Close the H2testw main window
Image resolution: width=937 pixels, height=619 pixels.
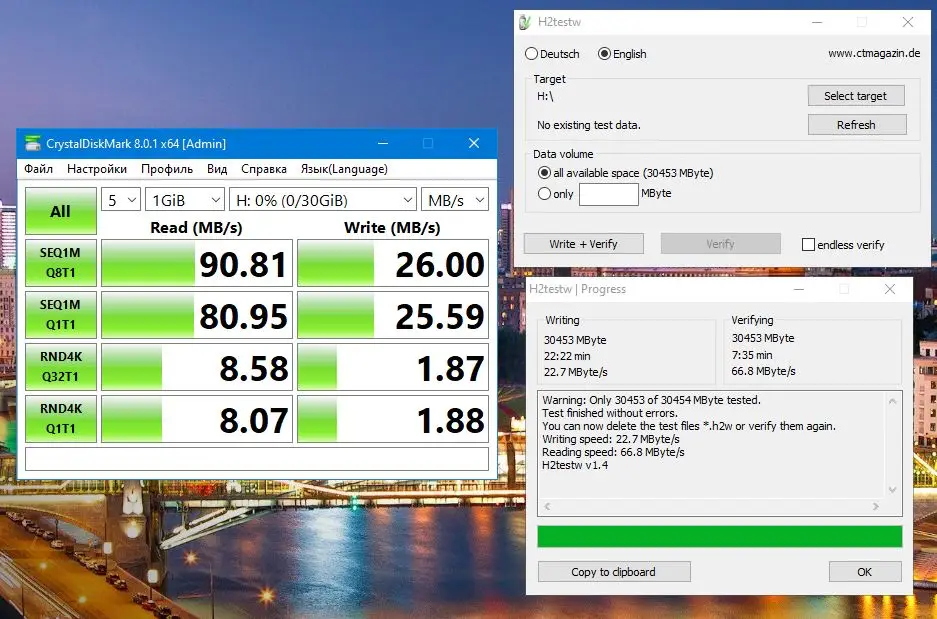[x=908, y=22]
